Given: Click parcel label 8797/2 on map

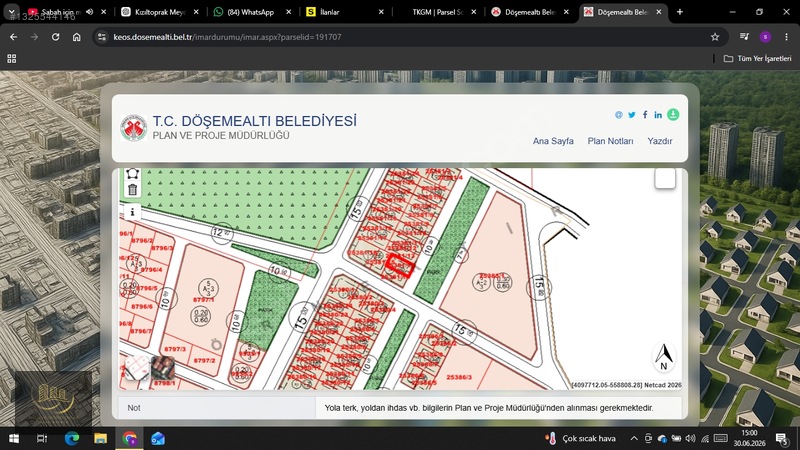Looking at the screenshot, I should click(205, 360).
